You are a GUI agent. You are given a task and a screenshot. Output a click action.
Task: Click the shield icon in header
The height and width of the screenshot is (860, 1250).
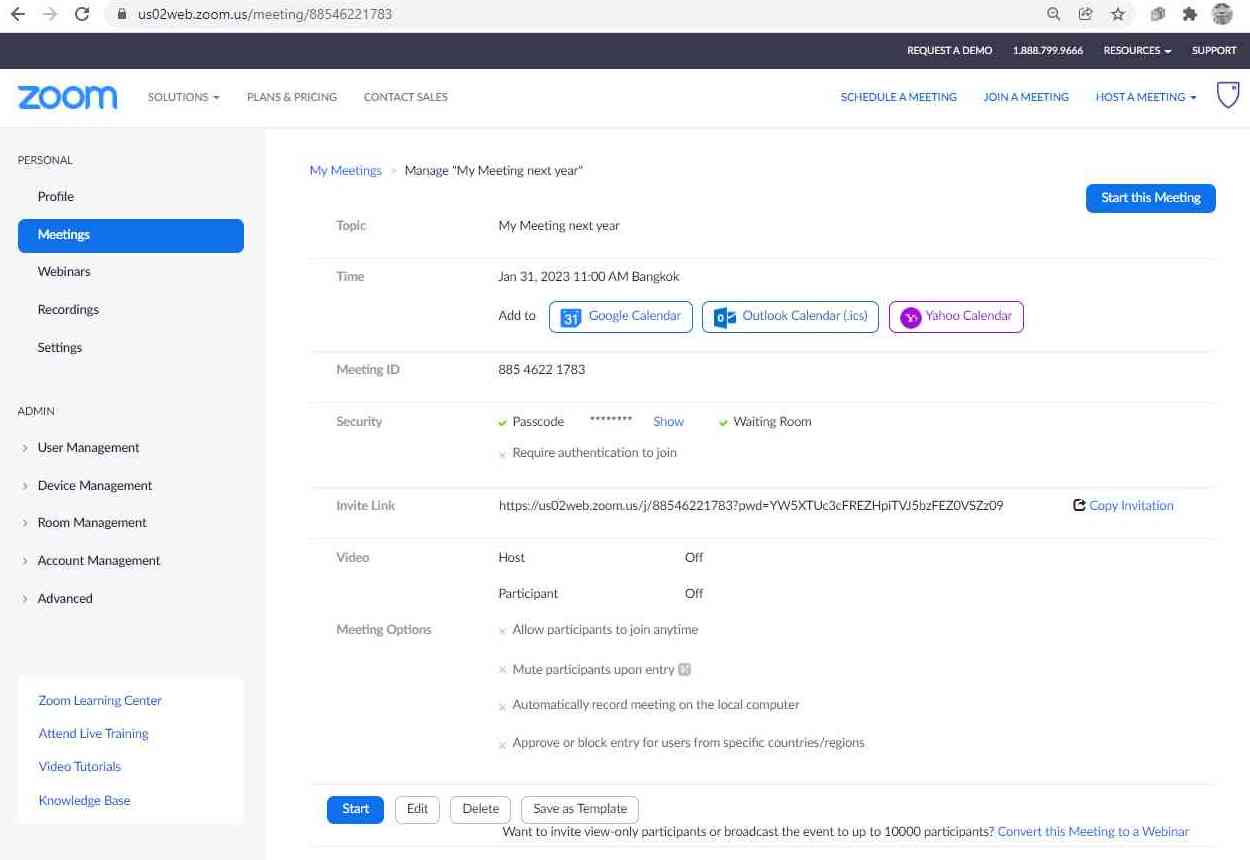[1227, 96]
